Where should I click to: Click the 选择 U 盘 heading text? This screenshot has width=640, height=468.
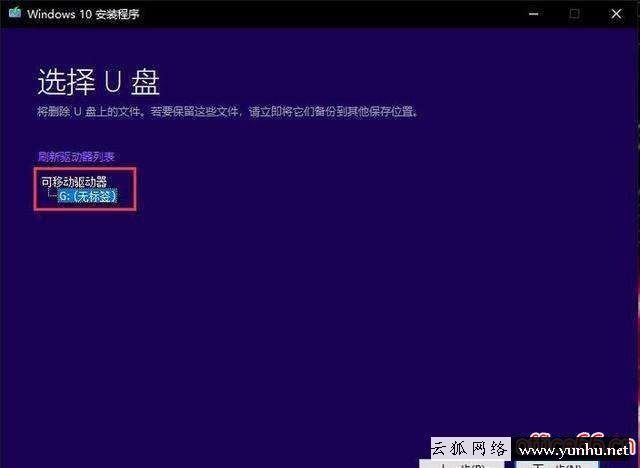pos(98,82)
